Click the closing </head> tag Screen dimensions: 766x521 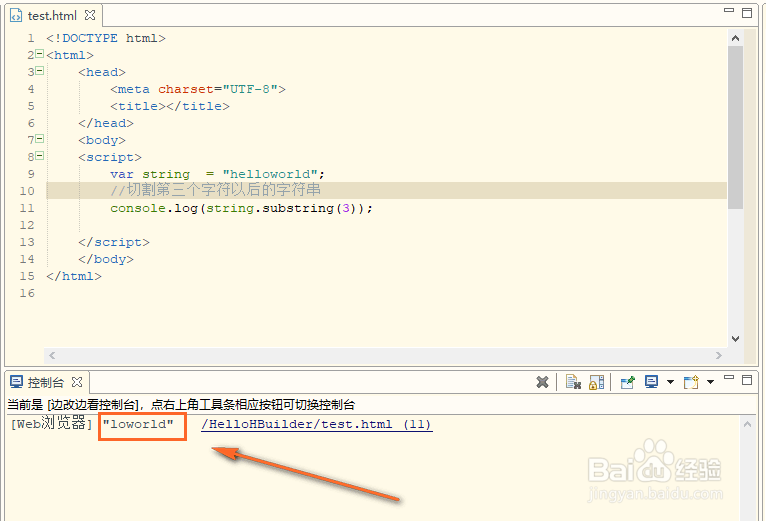coord(106,123)
